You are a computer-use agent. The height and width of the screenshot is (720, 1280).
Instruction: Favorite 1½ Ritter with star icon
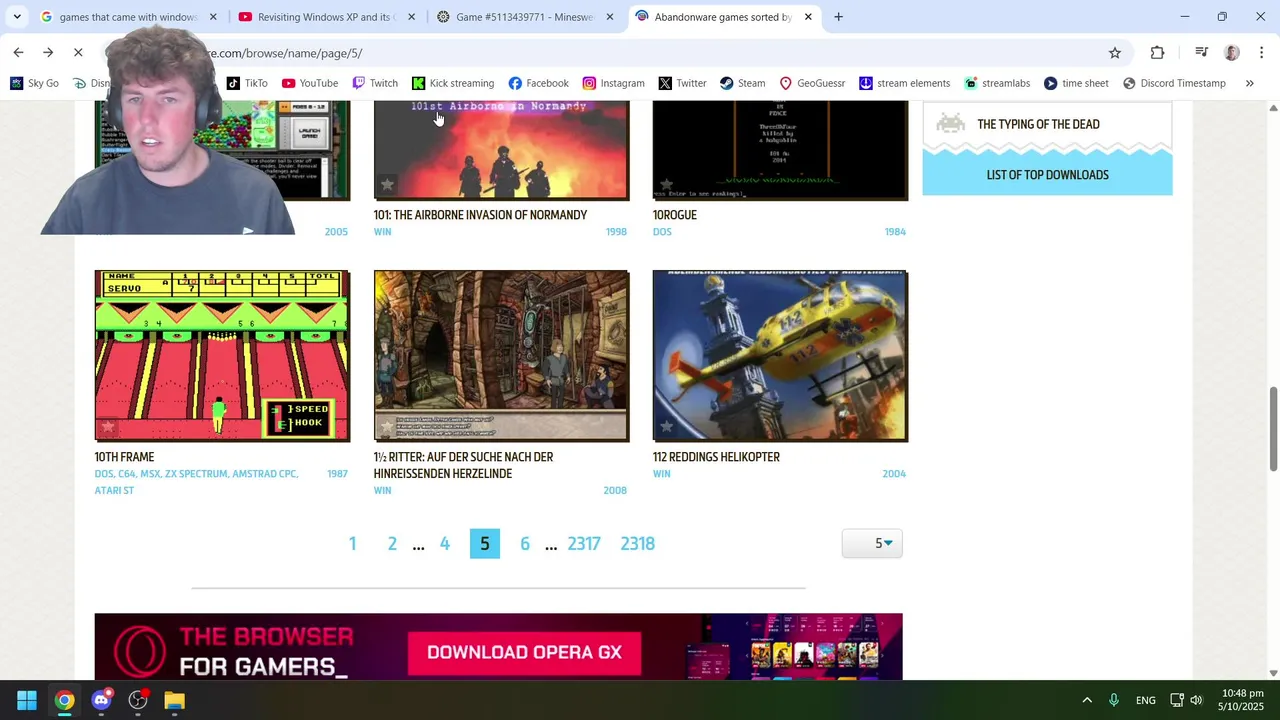click(x=387, y=428)
